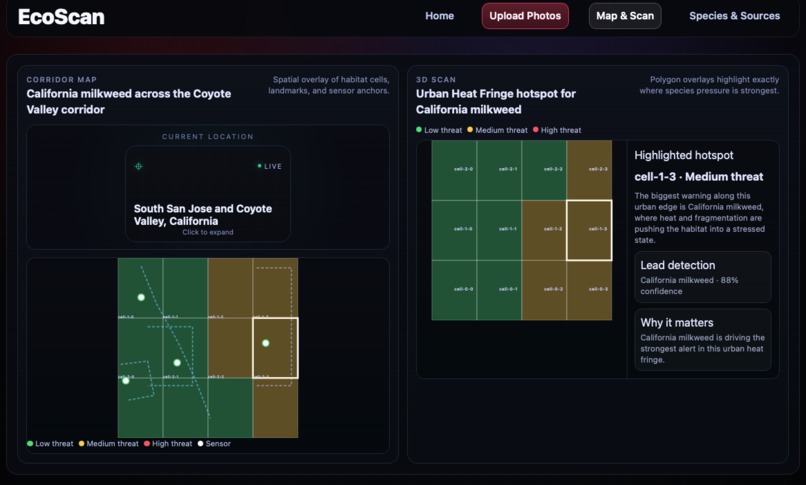Select cell-2-1 in the 3D scan grid
The width and height of the screenshot is (806, 485).
[x=499, y=170]
